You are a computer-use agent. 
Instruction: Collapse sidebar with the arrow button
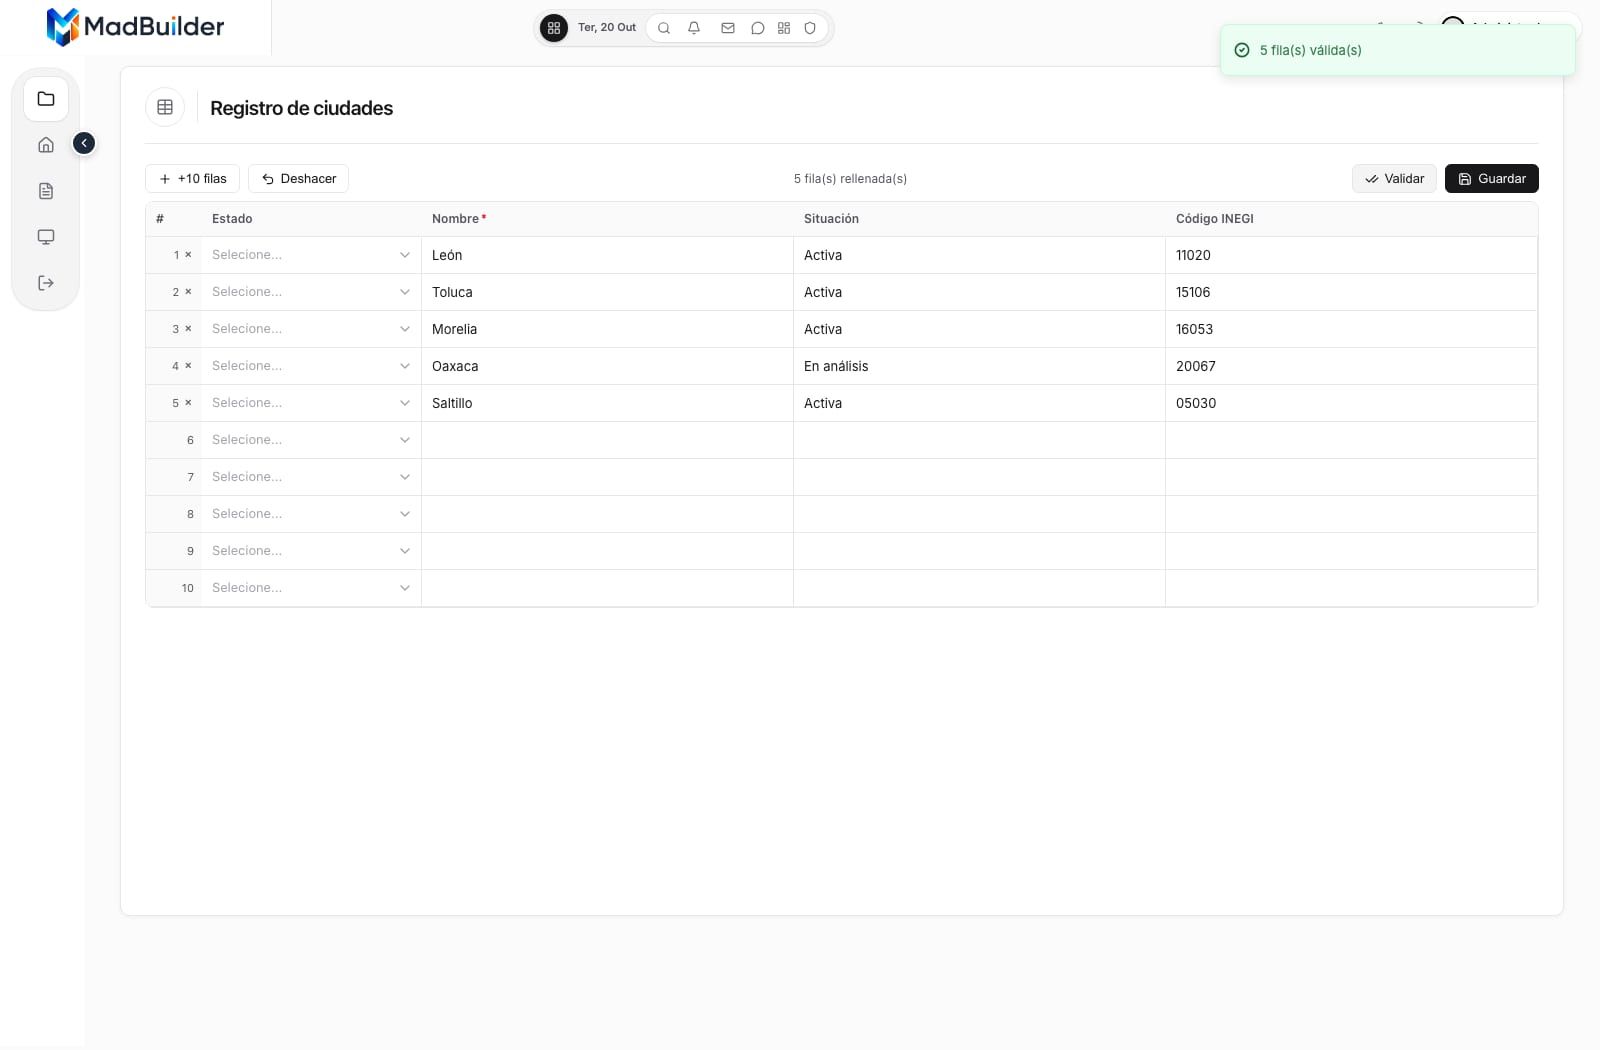coord(84,143)
